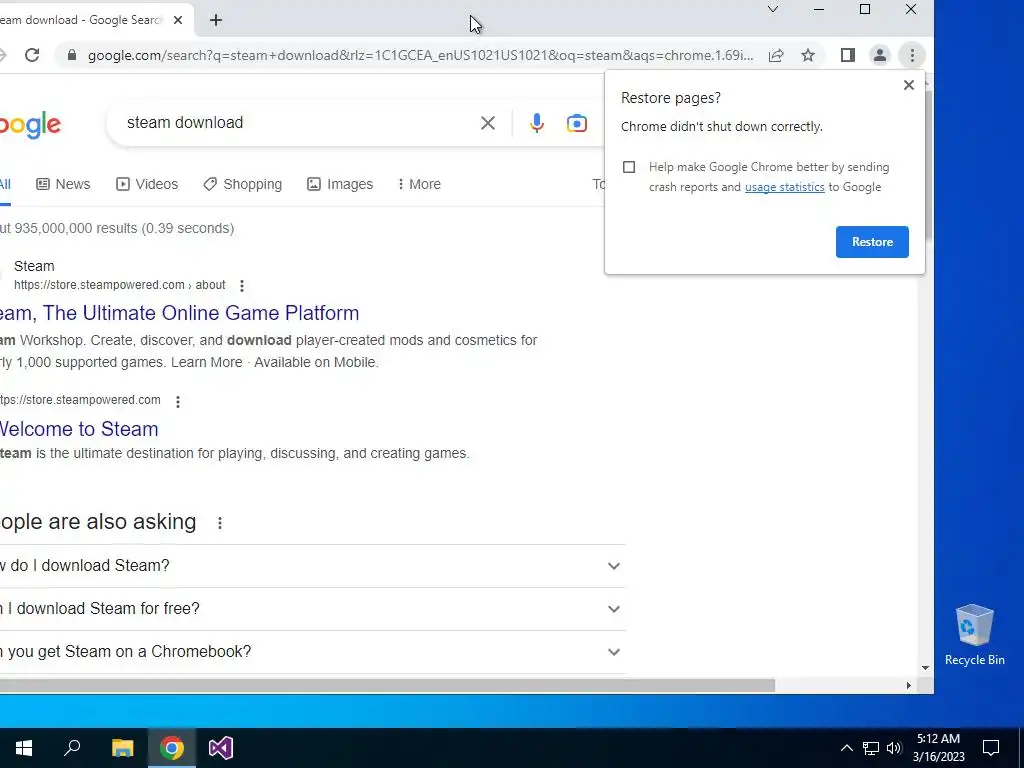This screenshot has height=768, width=1024.
Task: Click the network tray icon
Action: 871,748
